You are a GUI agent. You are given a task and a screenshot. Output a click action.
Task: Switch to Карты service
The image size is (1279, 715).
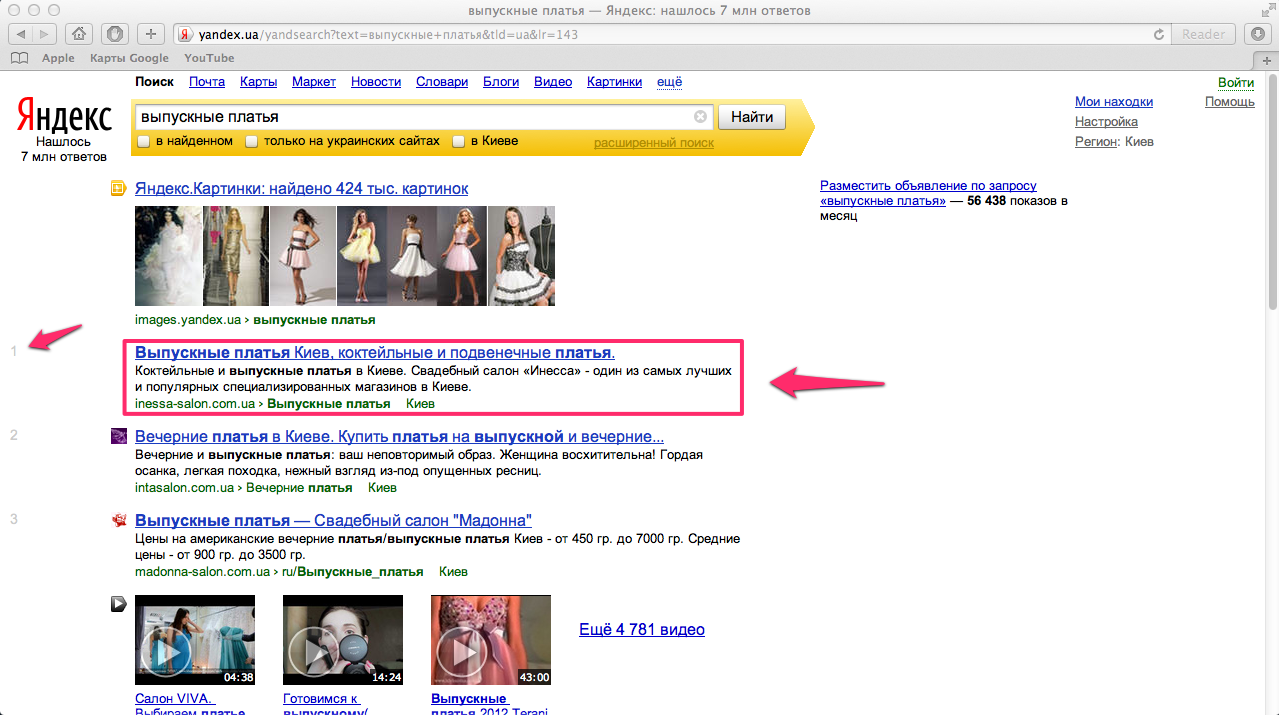tap(259, 82)
